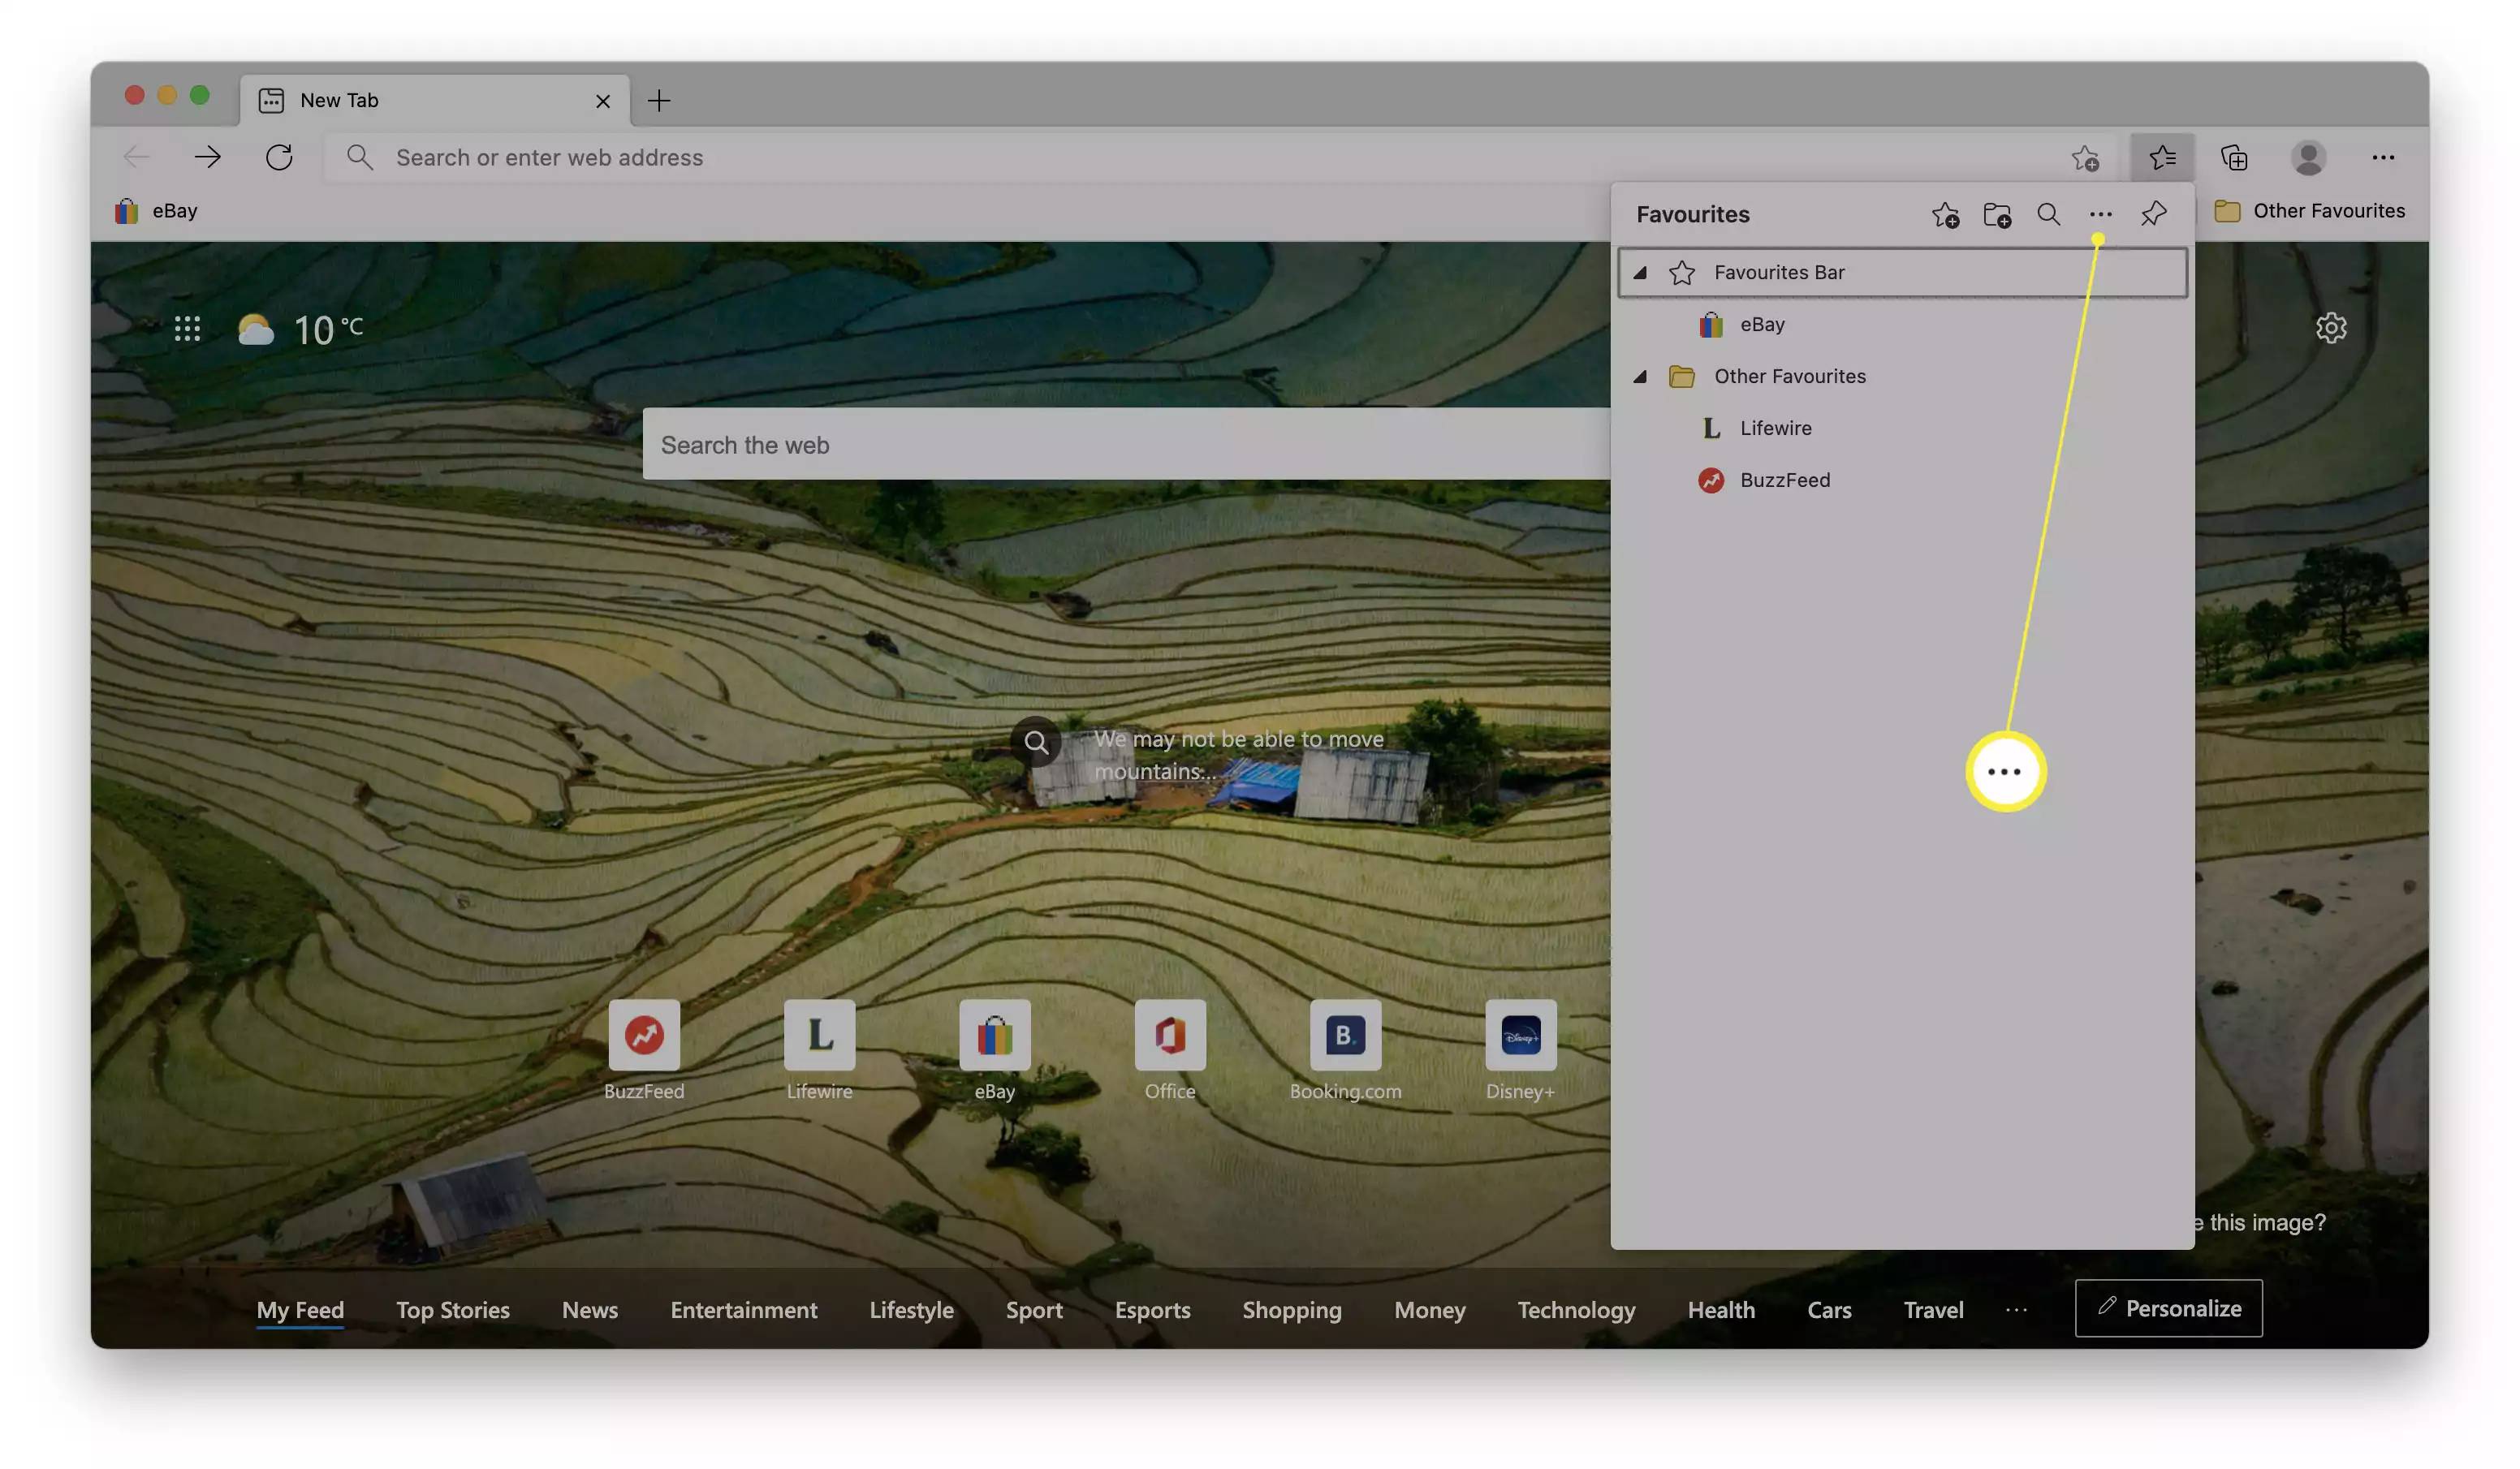Screen dimensions: 2520x1469
Task: Click the ellipsis more options icon
Action: pos(2100,215)
